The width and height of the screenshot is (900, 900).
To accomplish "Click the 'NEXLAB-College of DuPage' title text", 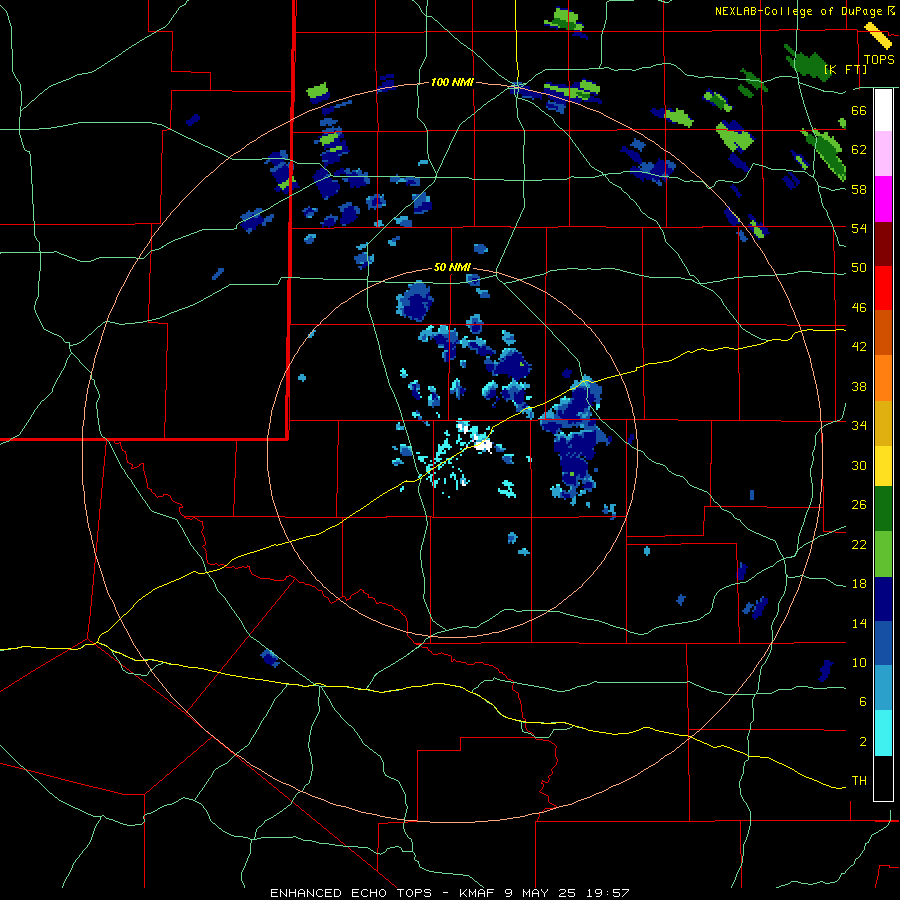I will pyautogui.click(x=798, y=11).
